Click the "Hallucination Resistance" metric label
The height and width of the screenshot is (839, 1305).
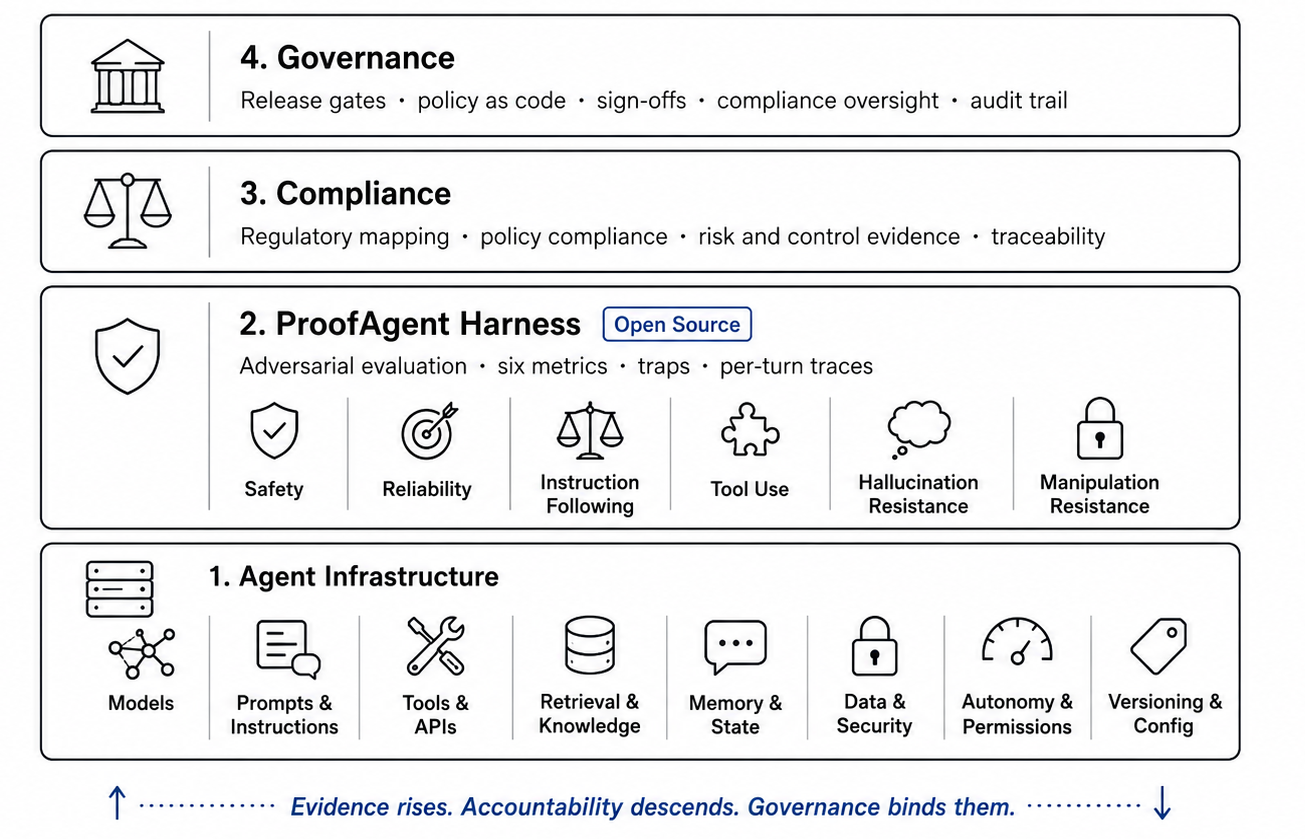pyautogui.click(x=918, y=494)
